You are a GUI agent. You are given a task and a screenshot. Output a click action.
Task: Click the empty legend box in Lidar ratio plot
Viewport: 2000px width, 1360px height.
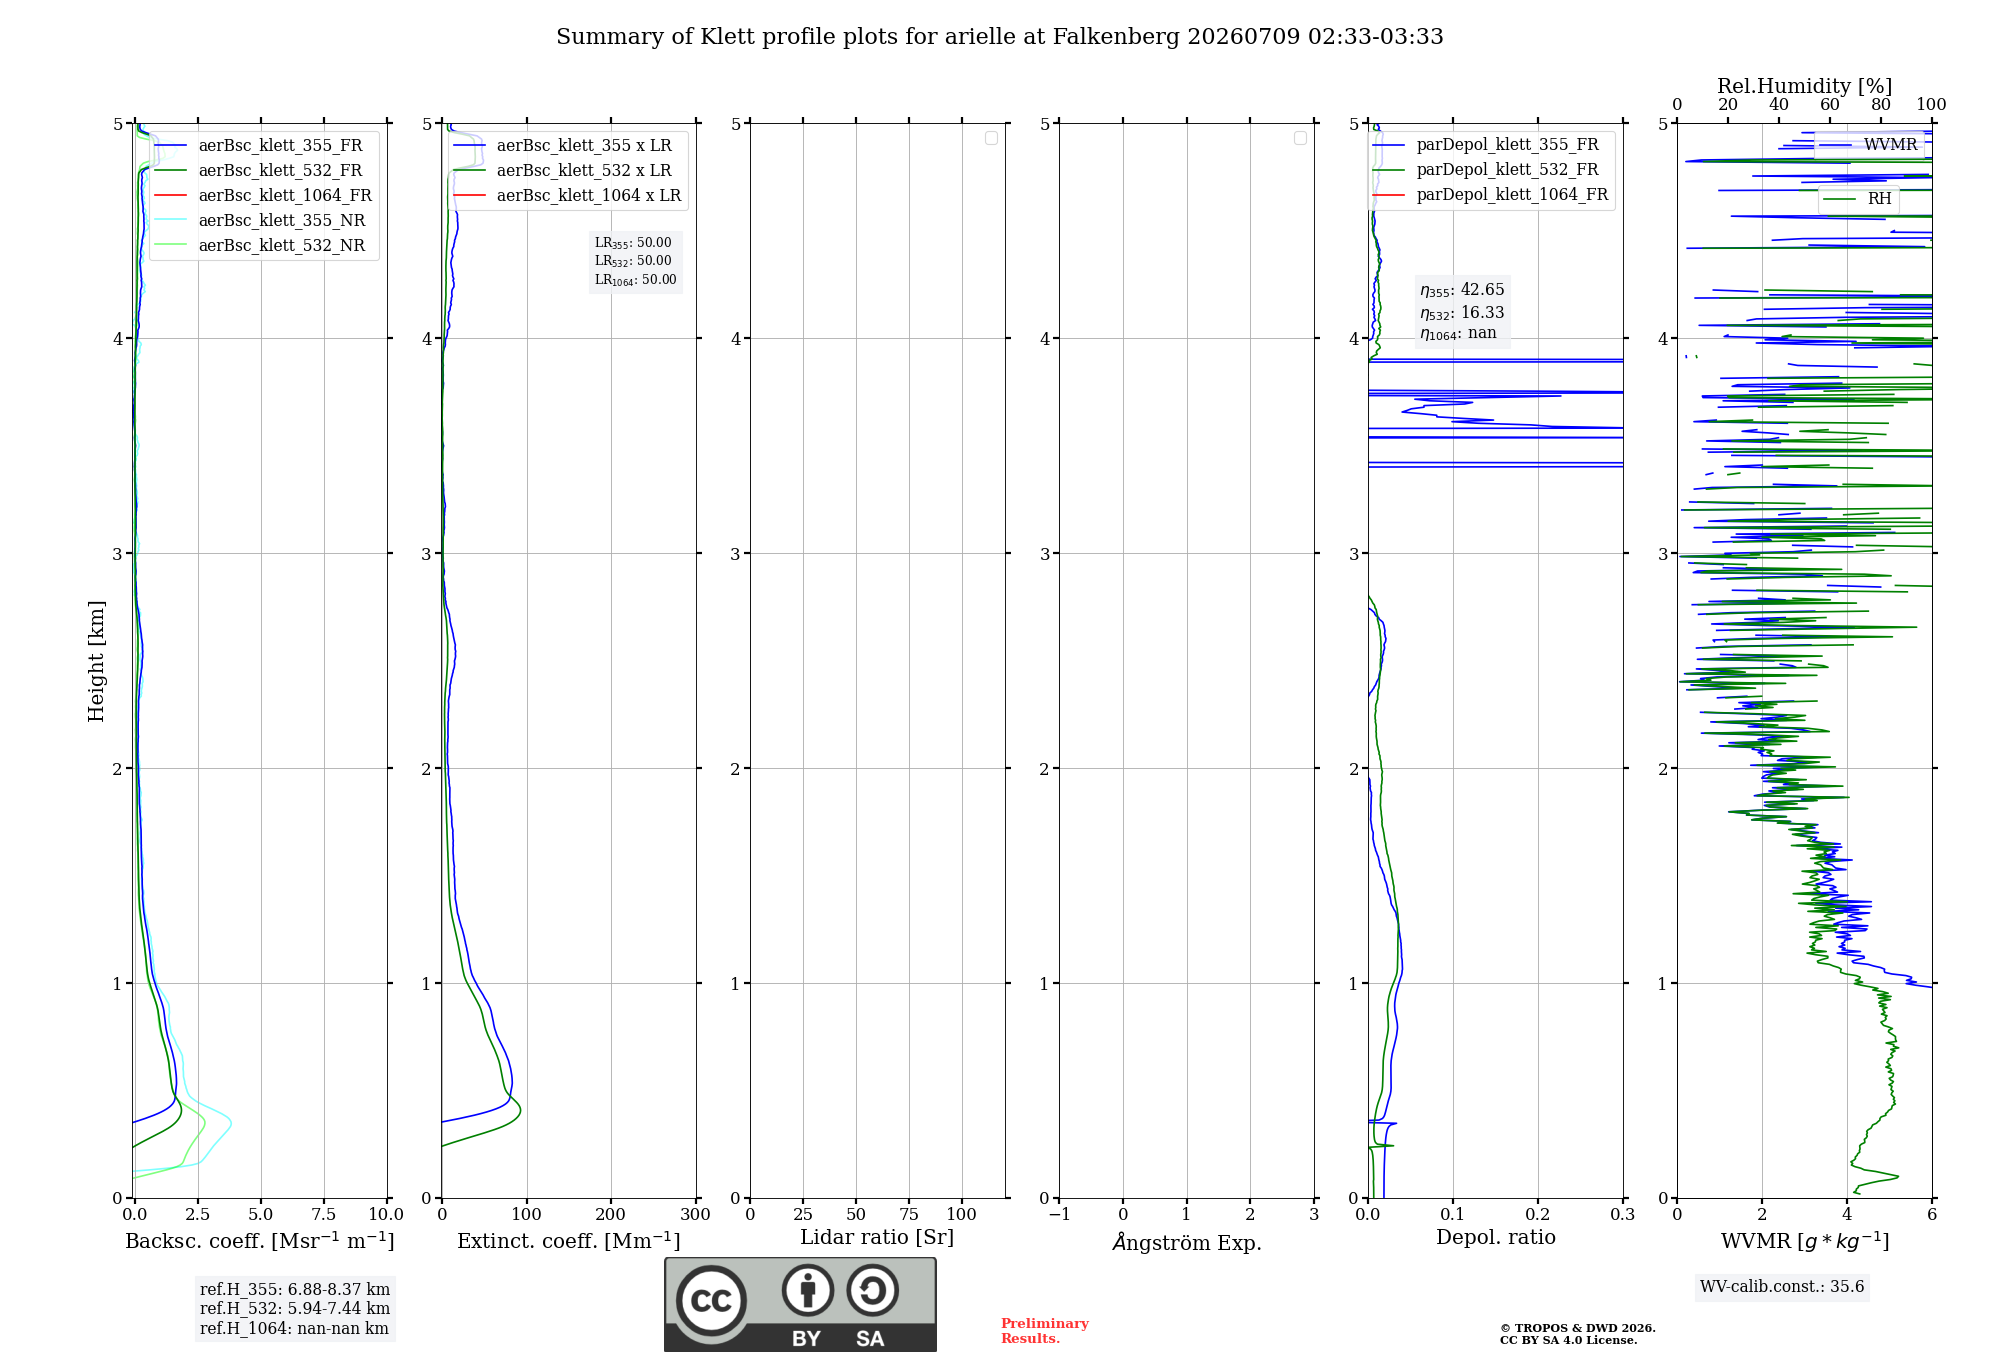[991, 138]
